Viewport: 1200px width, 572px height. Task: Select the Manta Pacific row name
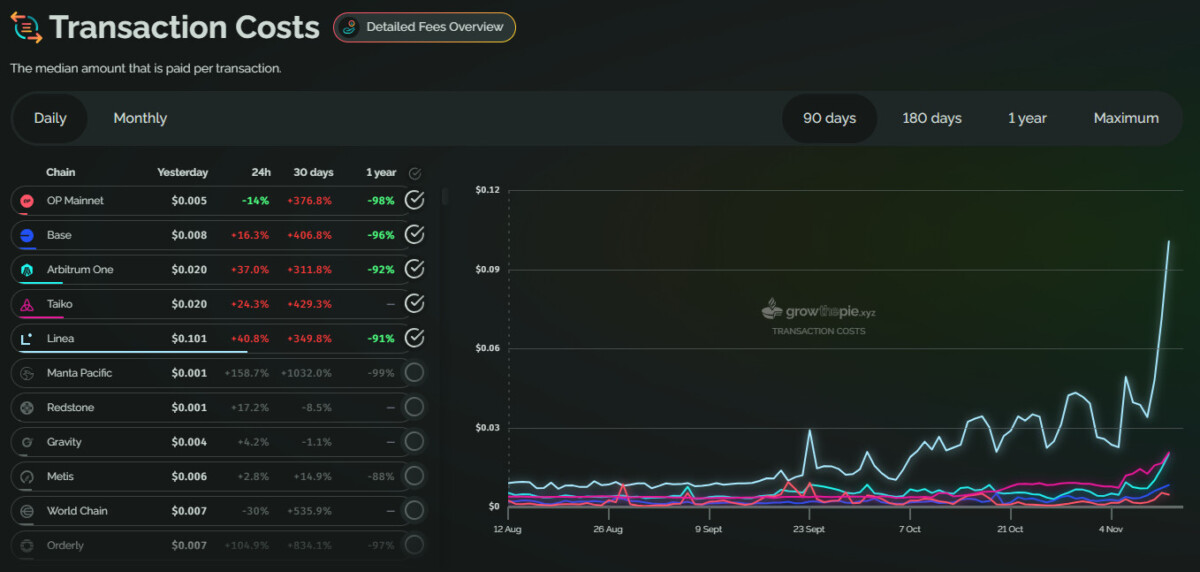79,373
